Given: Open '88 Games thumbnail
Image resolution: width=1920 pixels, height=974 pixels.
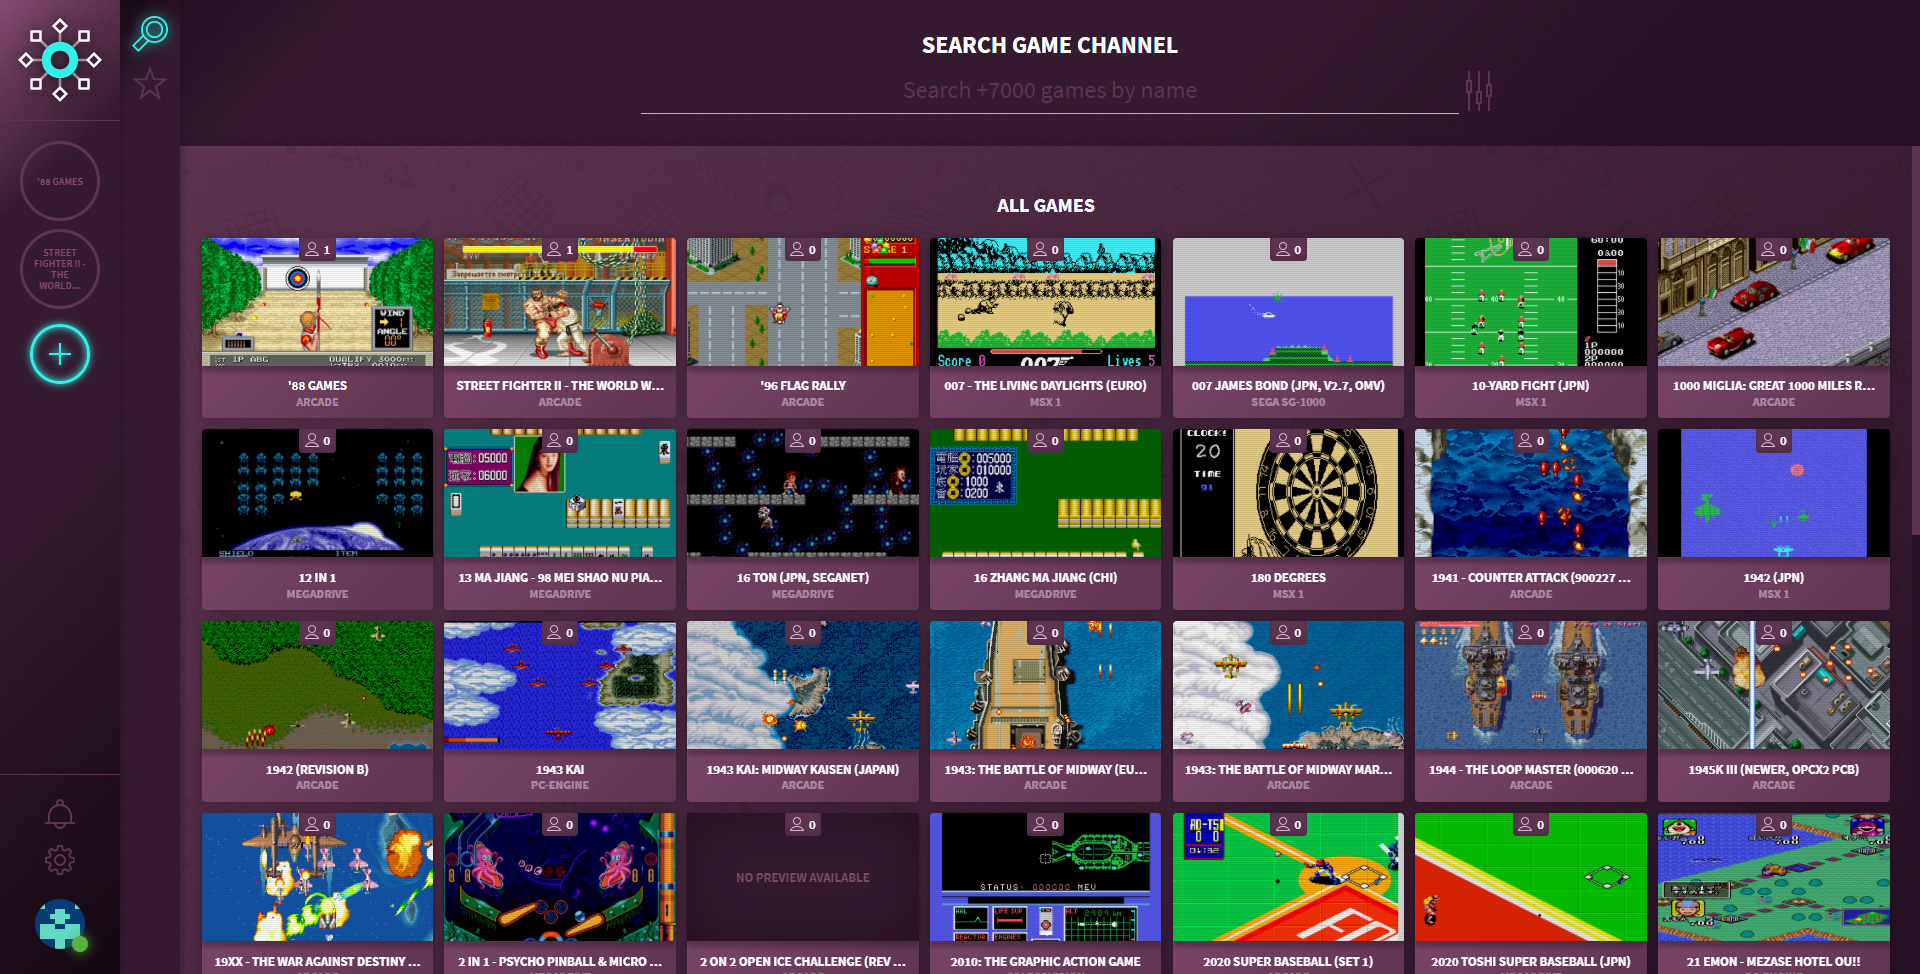Looking at the screenshot, I should [x=318, y=302].
